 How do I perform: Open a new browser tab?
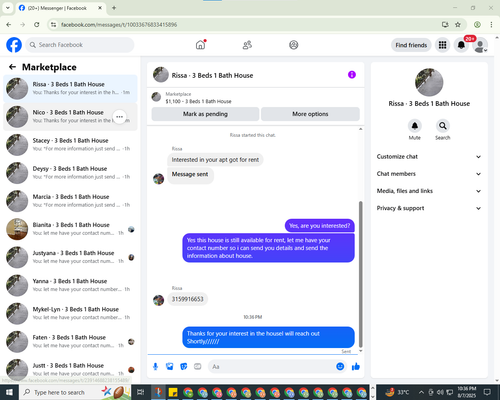114,8
